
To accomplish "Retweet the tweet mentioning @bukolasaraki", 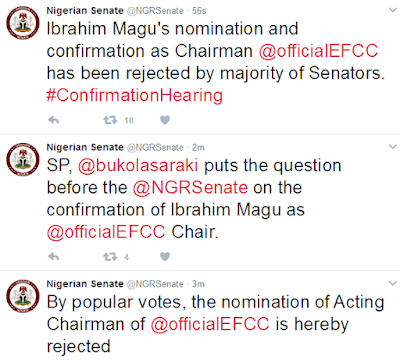I will [x=110, y=256].
